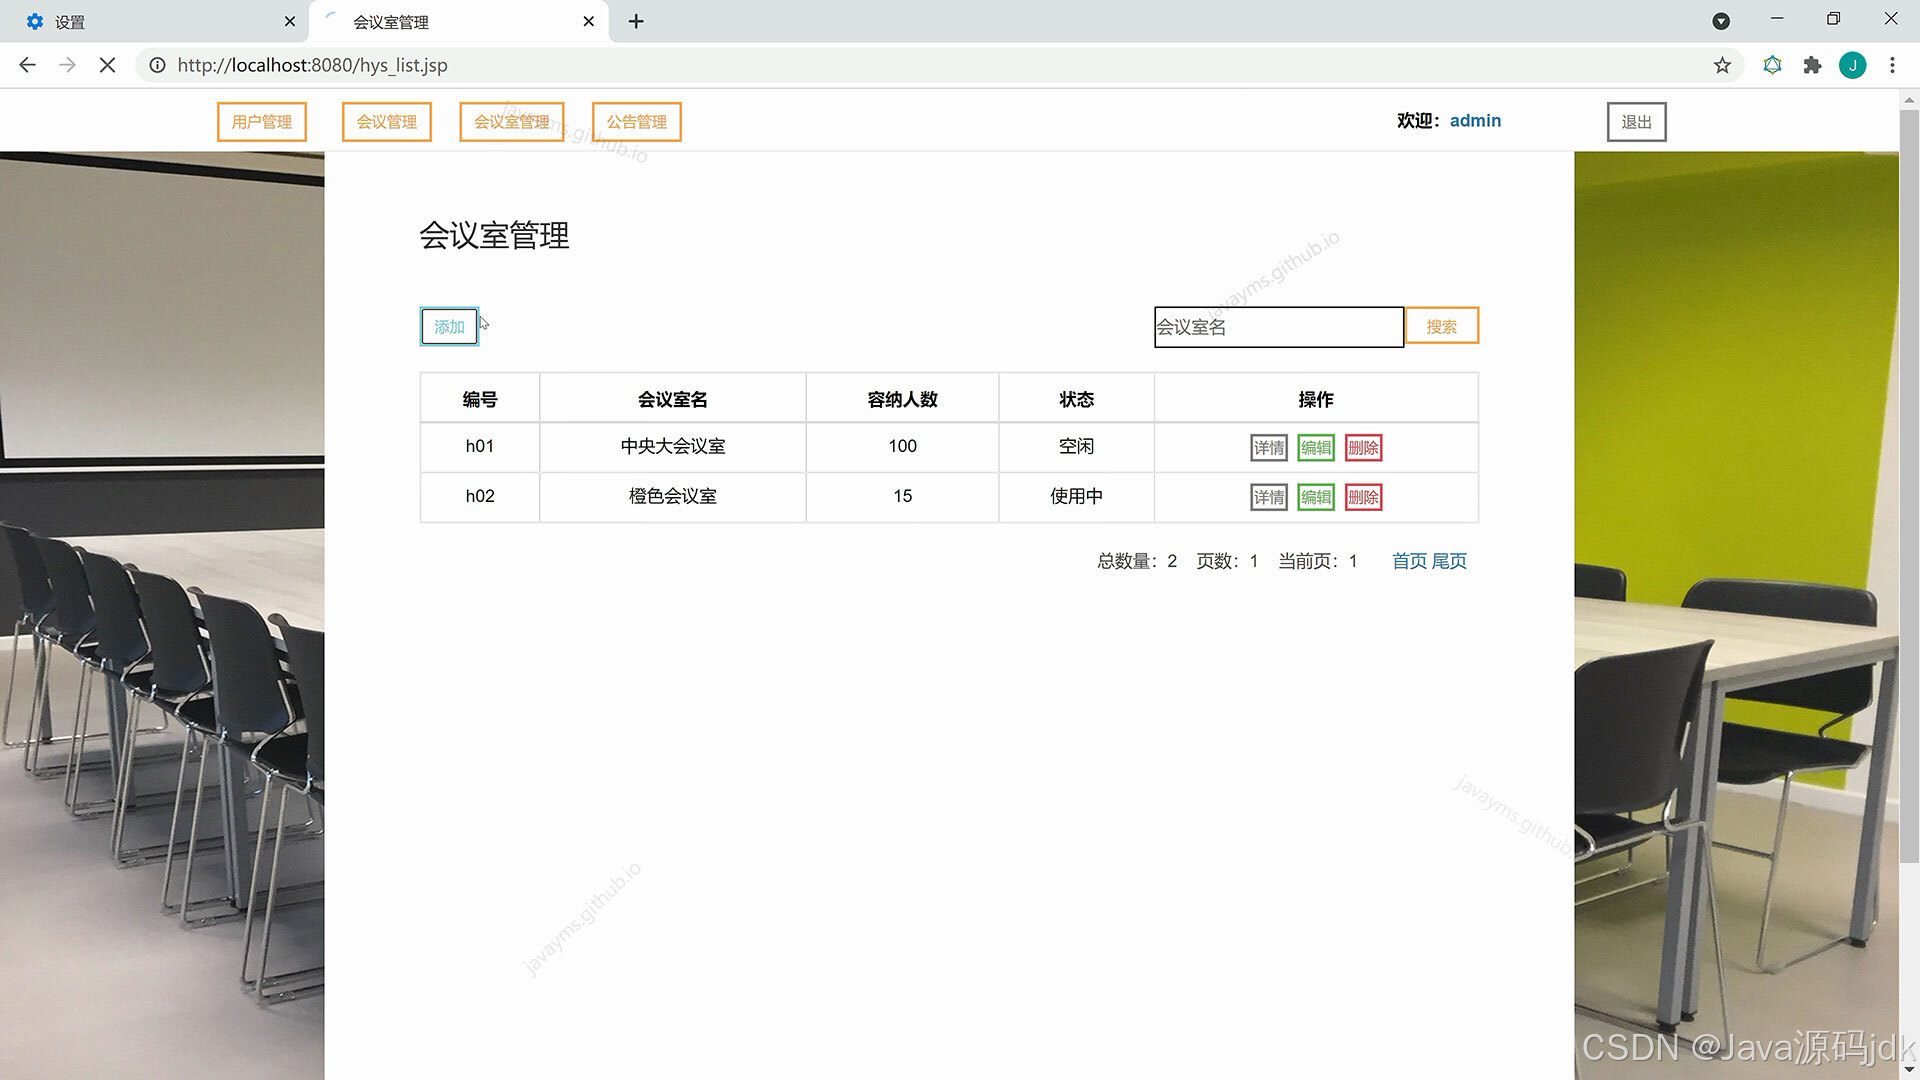
Task: Open the green J profile avatar
Action: click(x=1852, y=65)
